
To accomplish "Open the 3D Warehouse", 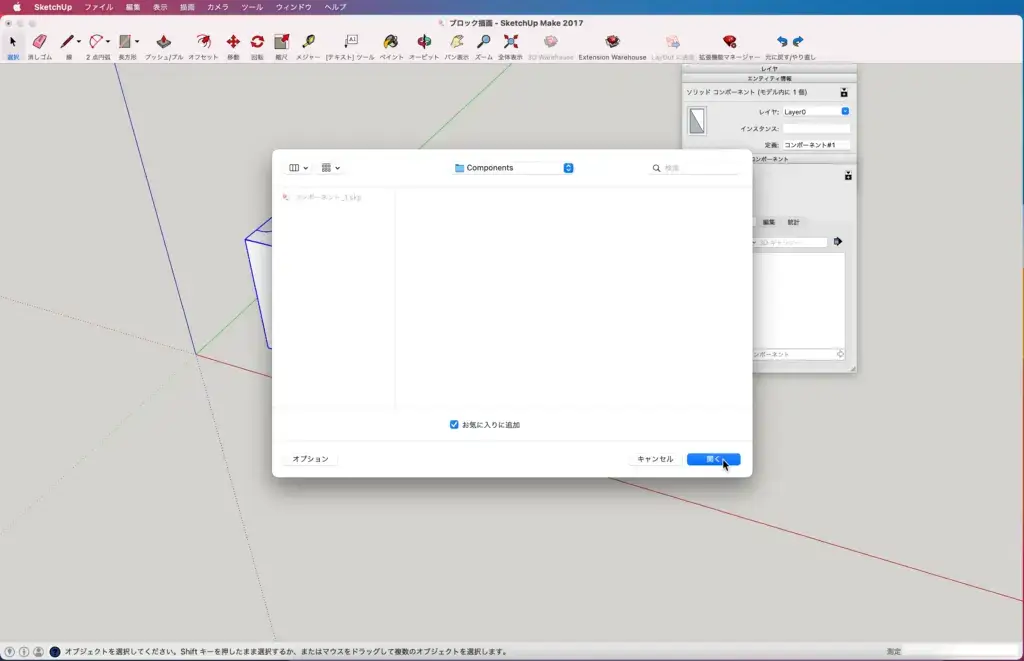I will (x=551, y=42).
